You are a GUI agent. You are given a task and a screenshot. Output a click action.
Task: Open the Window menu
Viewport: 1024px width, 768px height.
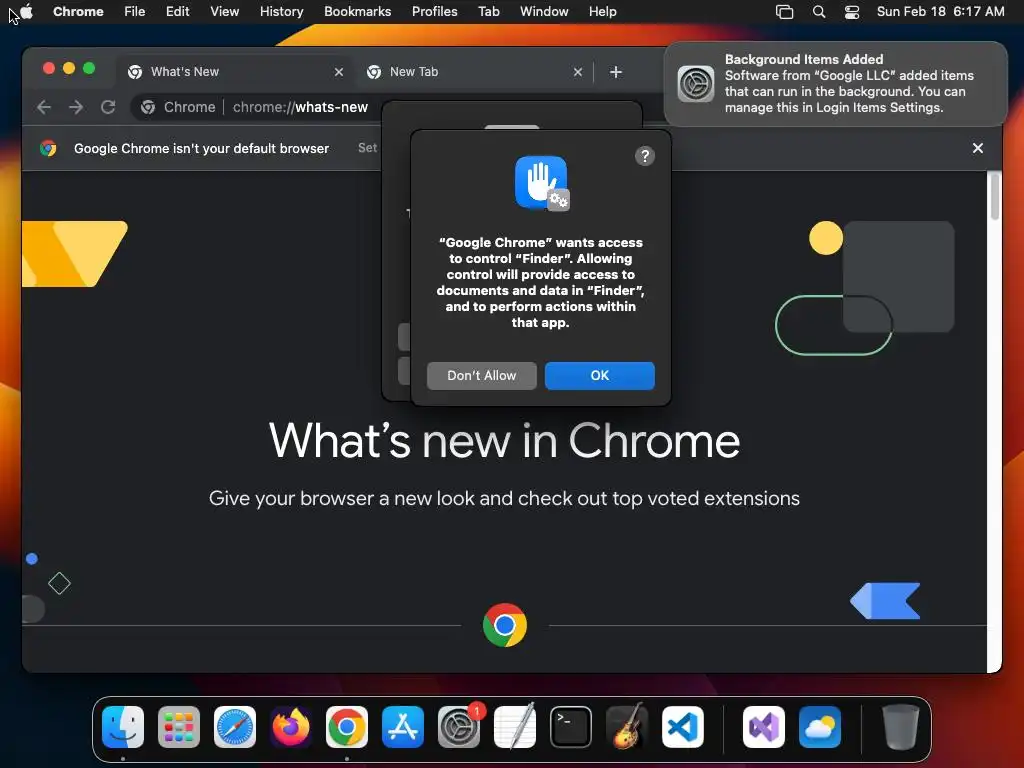coord(544,12)
